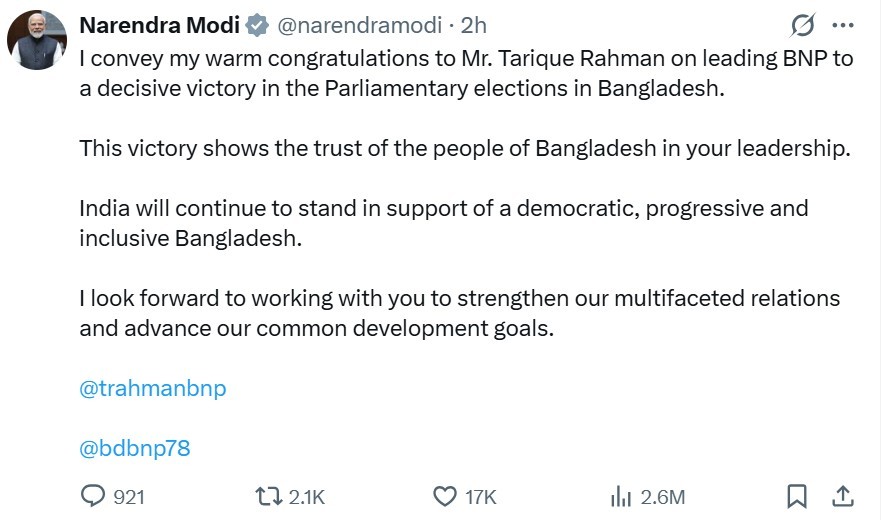
Task: Open the view analytics bar chart icon
Action: 621,496
